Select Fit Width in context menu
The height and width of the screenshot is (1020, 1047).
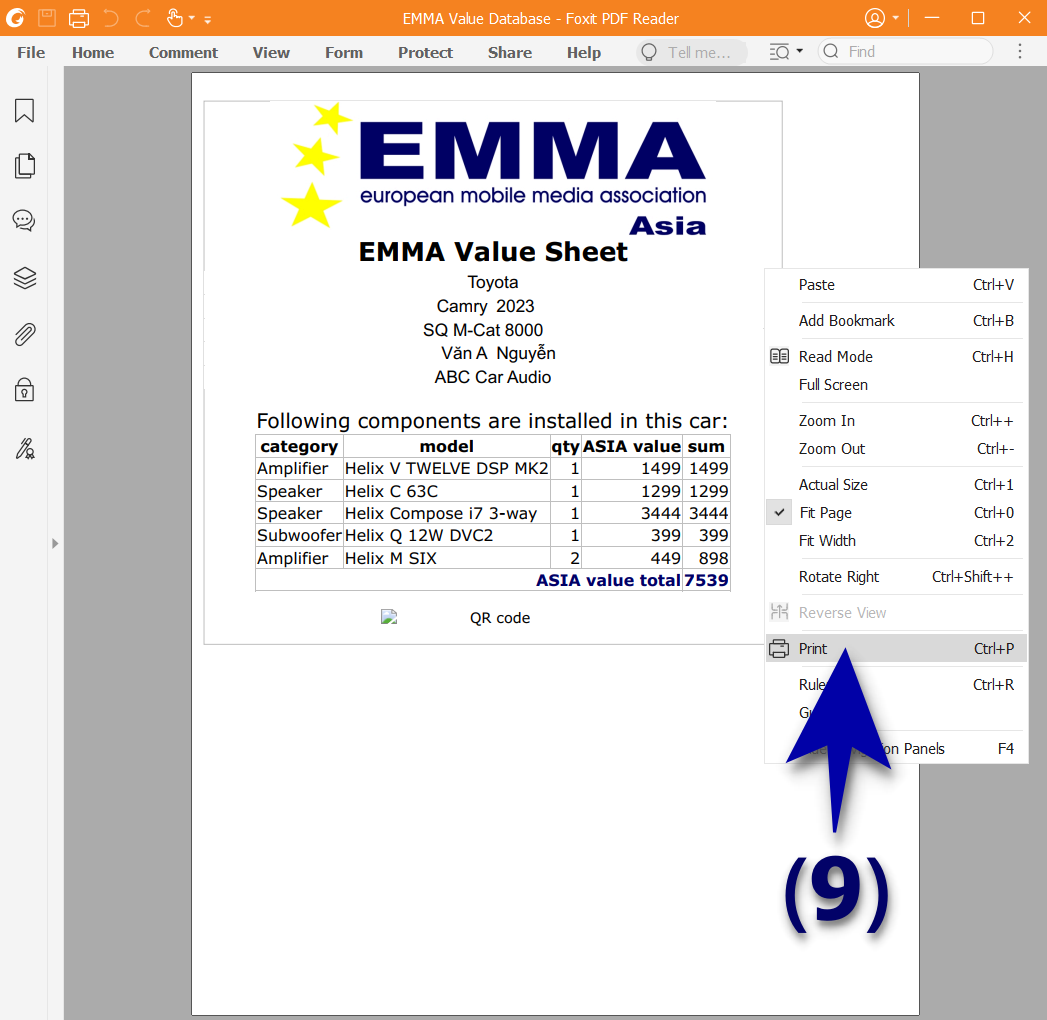[895, 541]
